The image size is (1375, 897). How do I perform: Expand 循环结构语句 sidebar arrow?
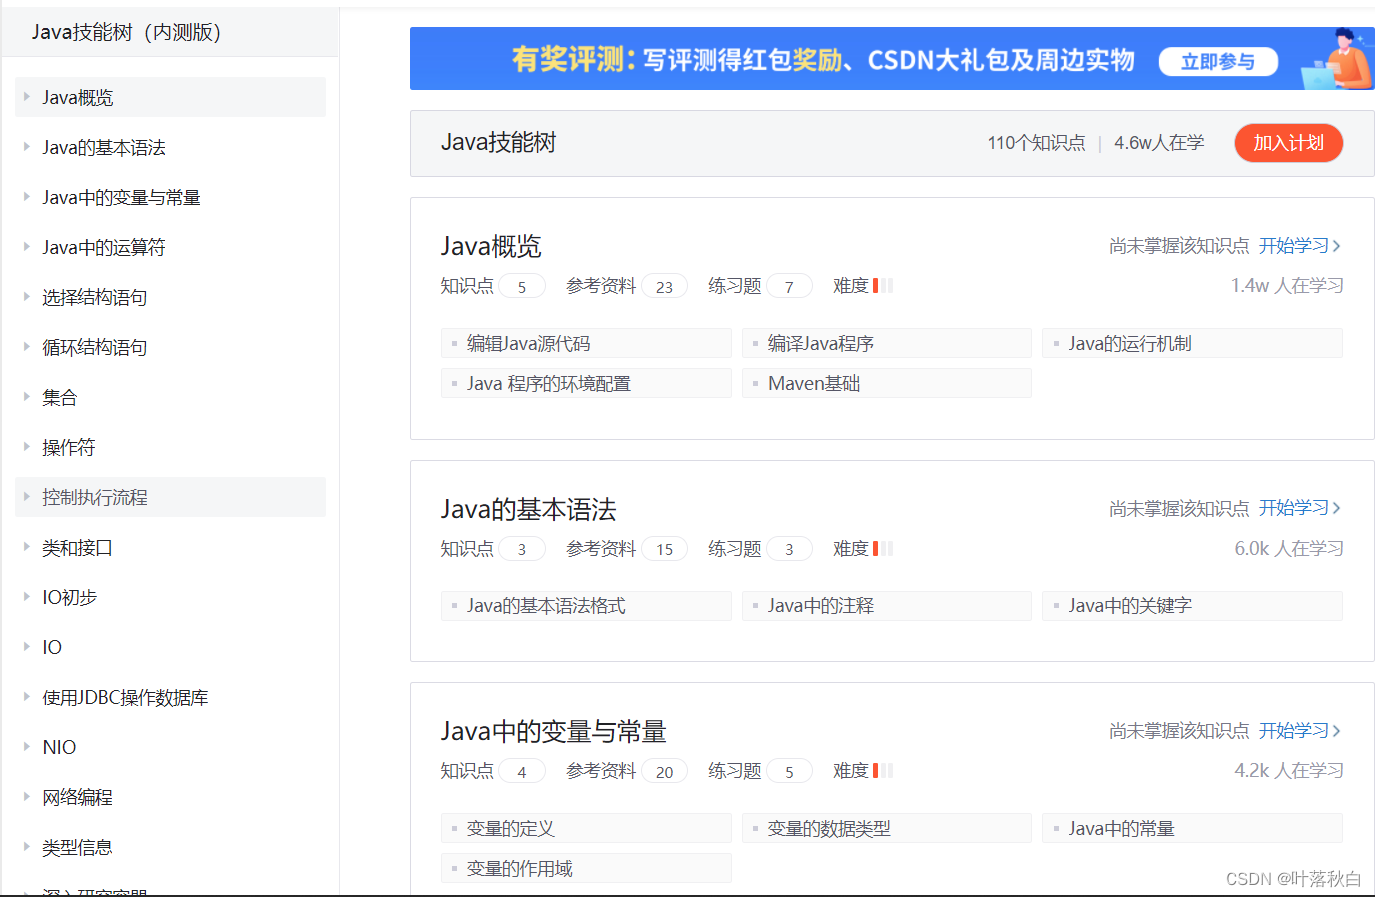[27, 347]
